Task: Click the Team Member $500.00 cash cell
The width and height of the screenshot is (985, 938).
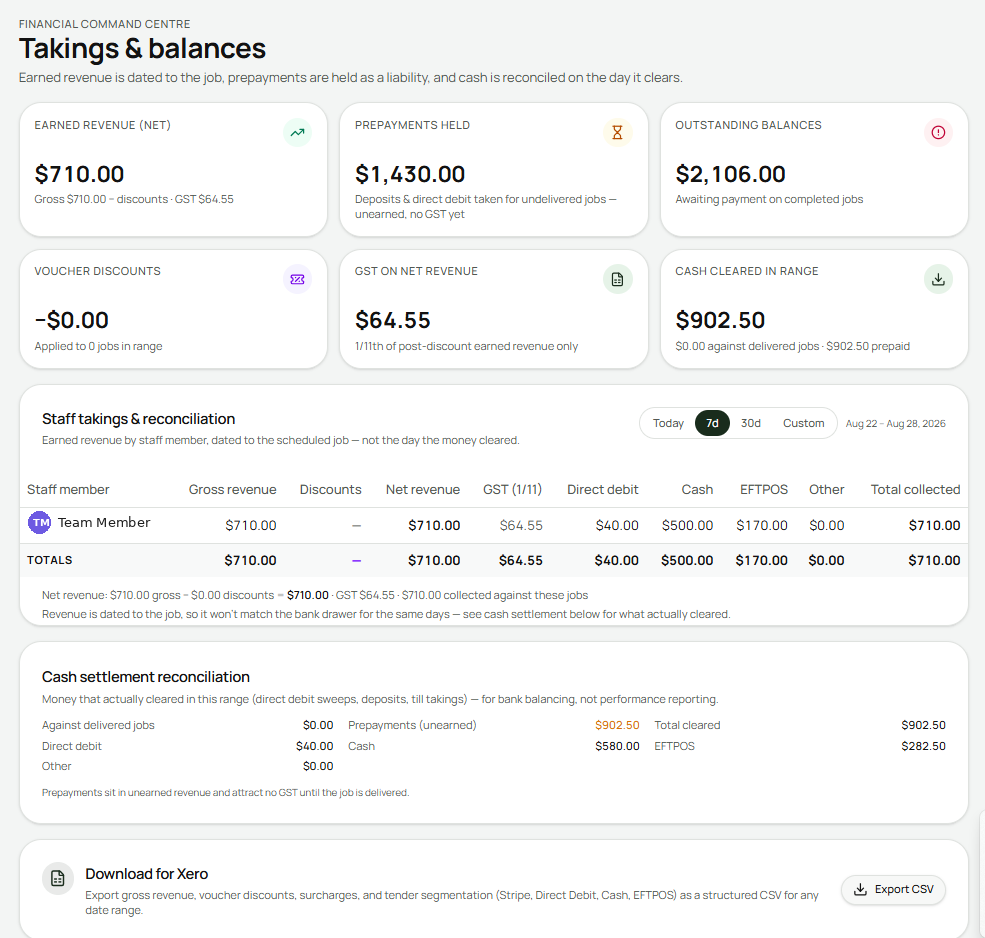Action: 687,525
